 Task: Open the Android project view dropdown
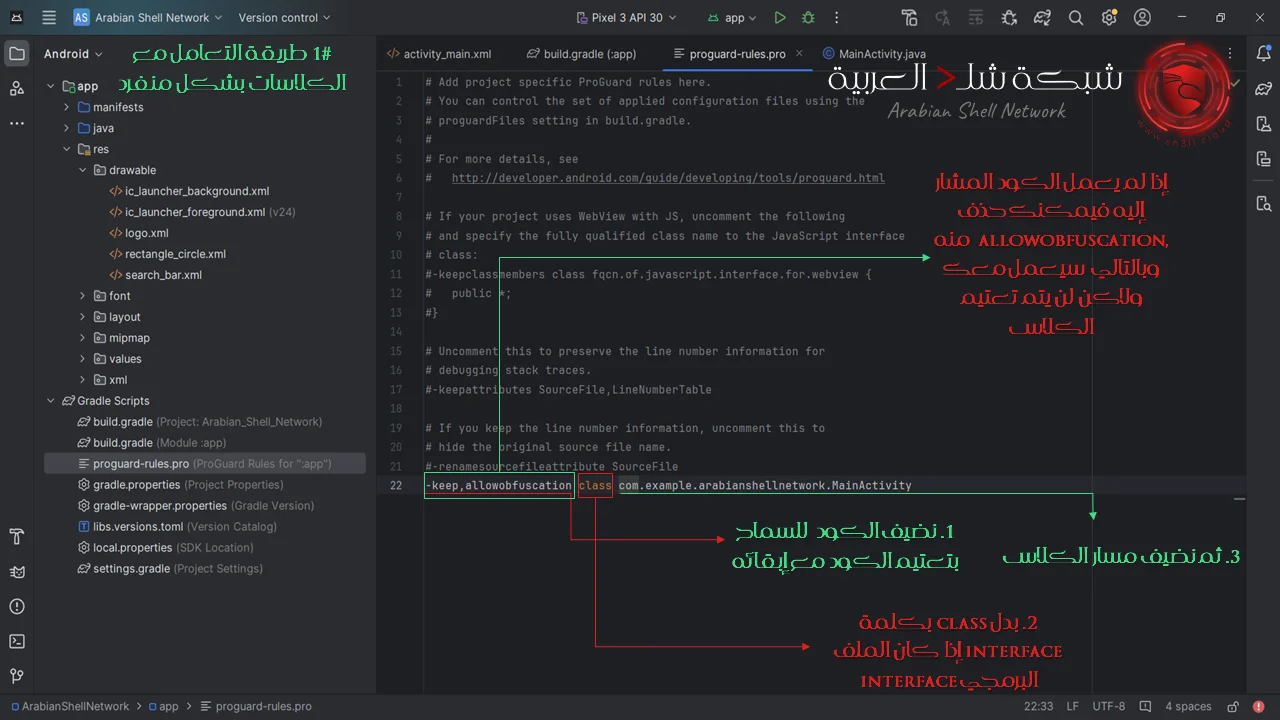(x=73, y=54)
